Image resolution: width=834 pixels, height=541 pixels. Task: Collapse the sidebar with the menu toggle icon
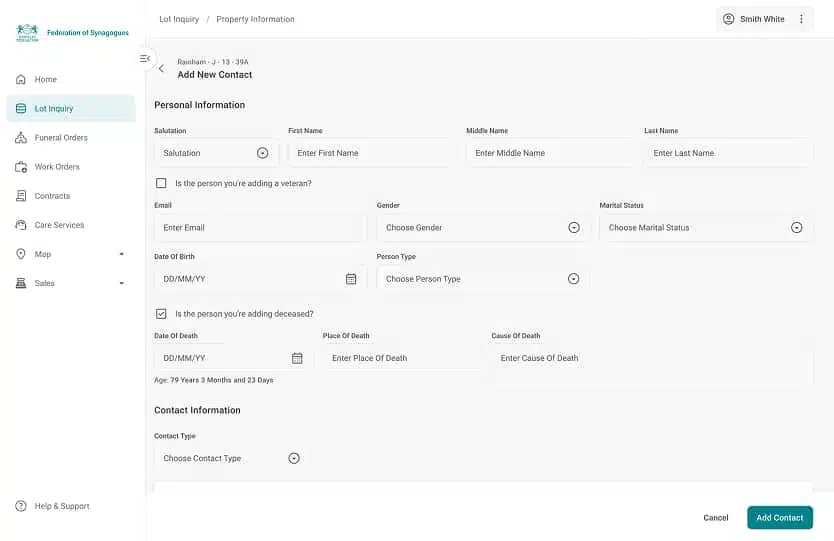coord(145,59)
